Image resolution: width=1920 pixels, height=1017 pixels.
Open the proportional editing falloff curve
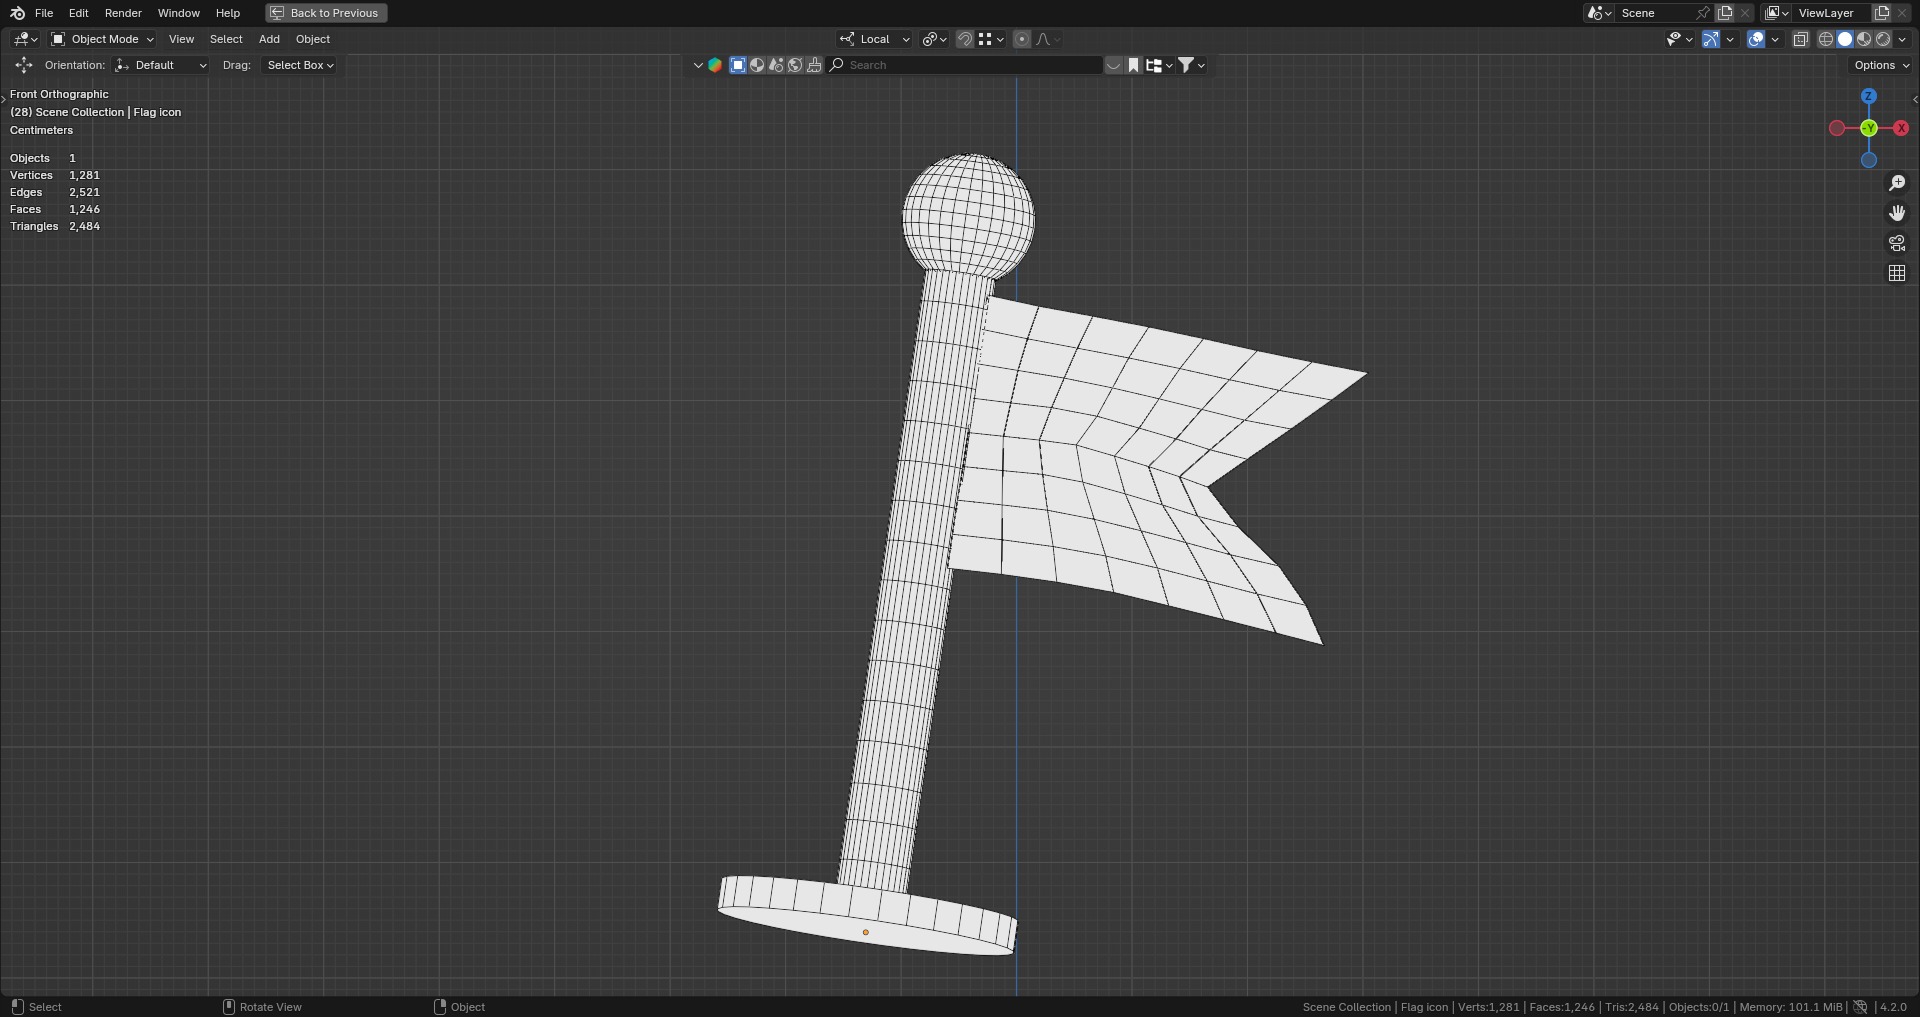click(1047, 39)
